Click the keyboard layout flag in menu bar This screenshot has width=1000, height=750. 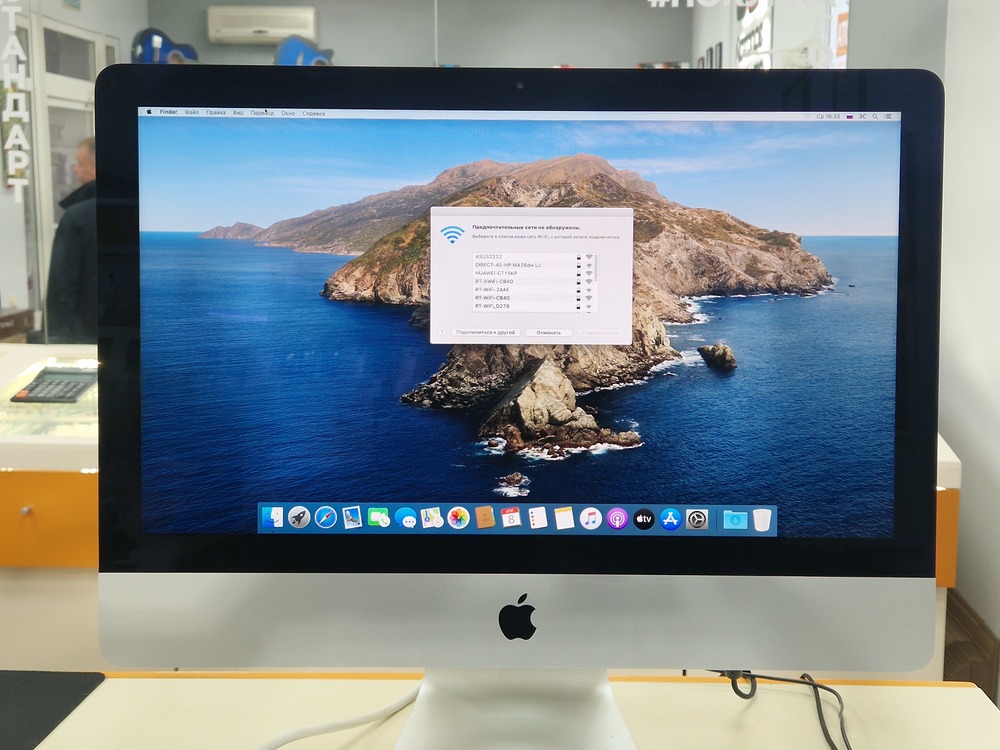pyautogui.click(x=850, y=116)
